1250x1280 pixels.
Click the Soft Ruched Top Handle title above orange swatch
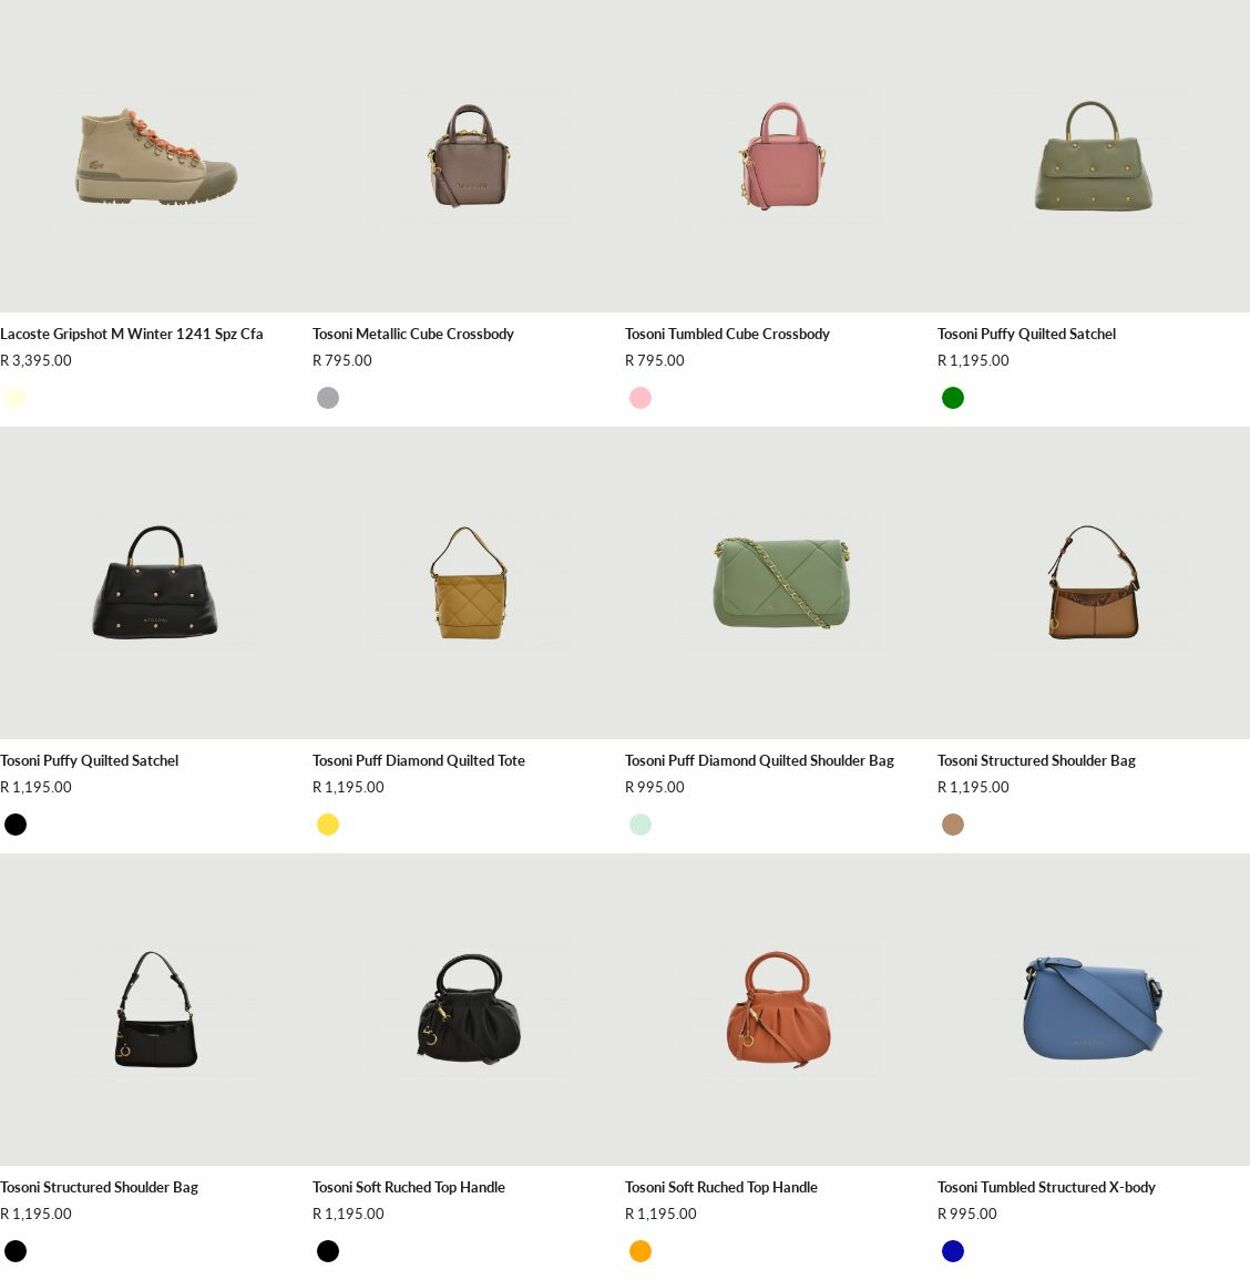pos(721,1188)
